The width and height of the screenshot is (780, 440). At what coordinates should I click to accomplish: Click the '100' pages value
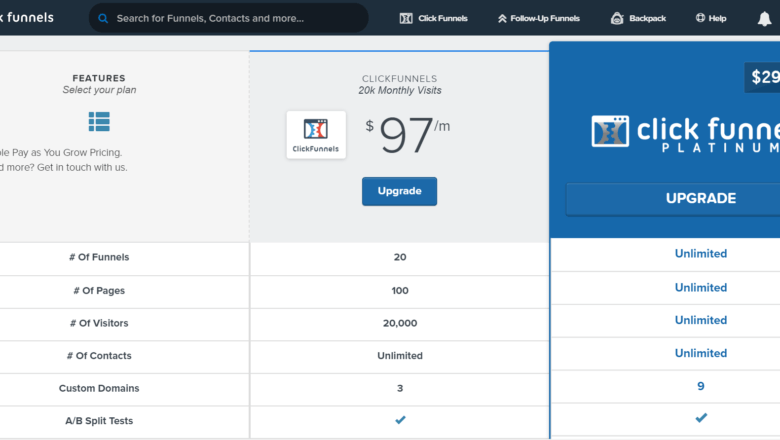coord(400,290)
